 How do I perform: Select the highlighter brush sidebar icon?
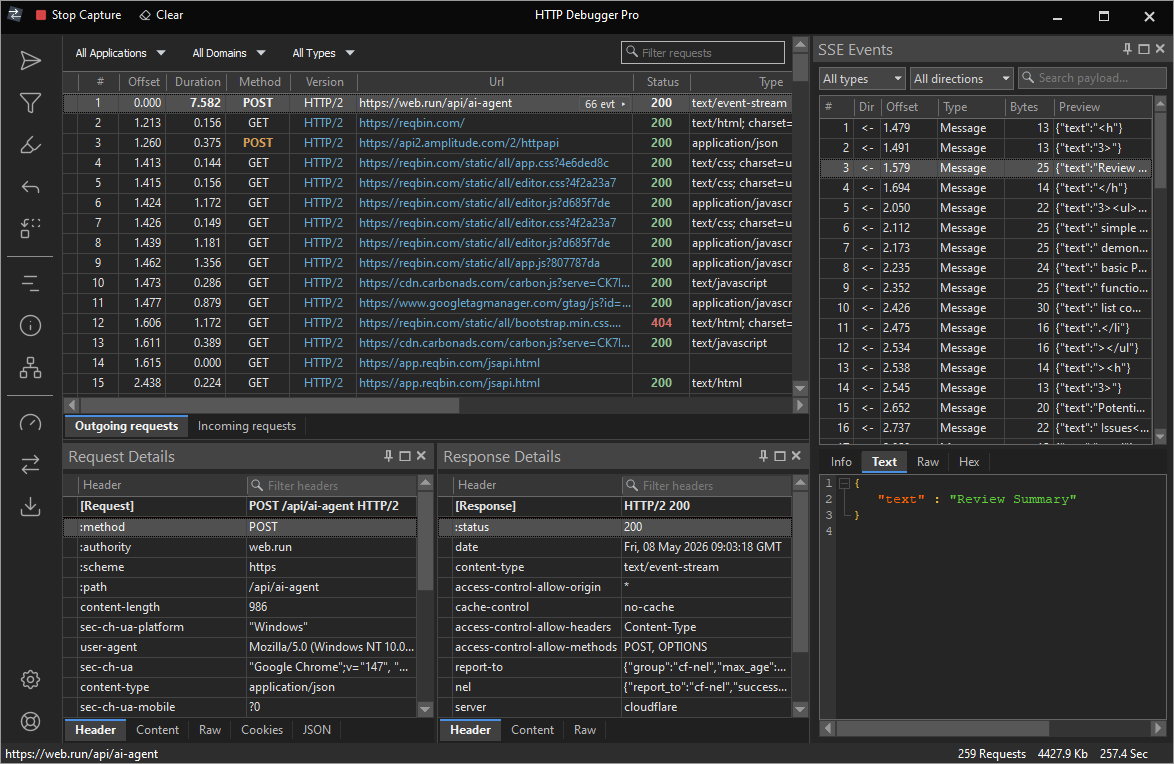click(30, 145)
